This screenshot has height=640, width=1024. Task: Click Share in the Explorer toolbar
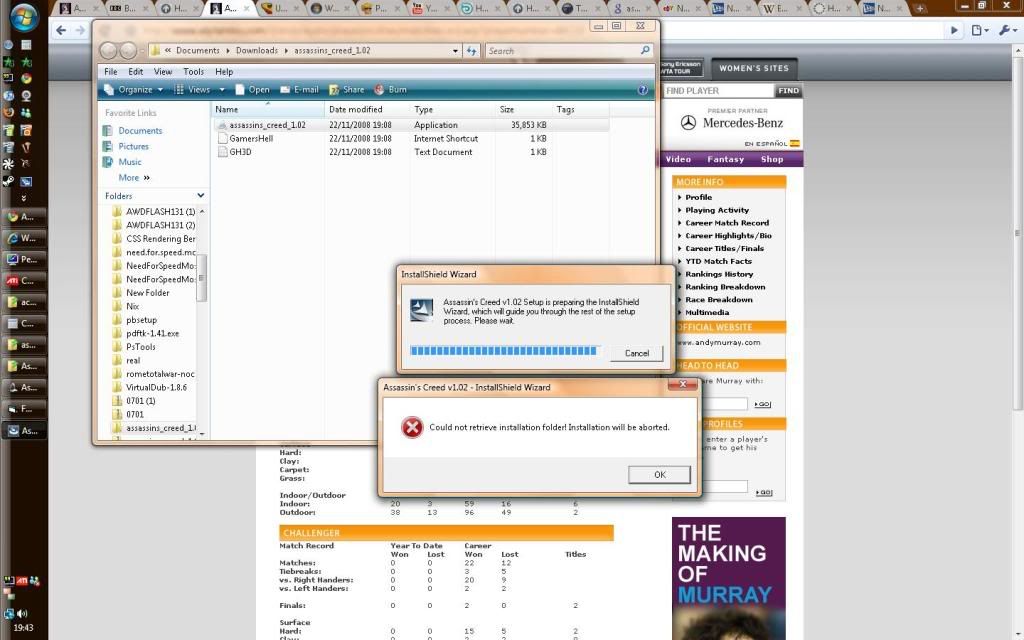pos(347,90)
